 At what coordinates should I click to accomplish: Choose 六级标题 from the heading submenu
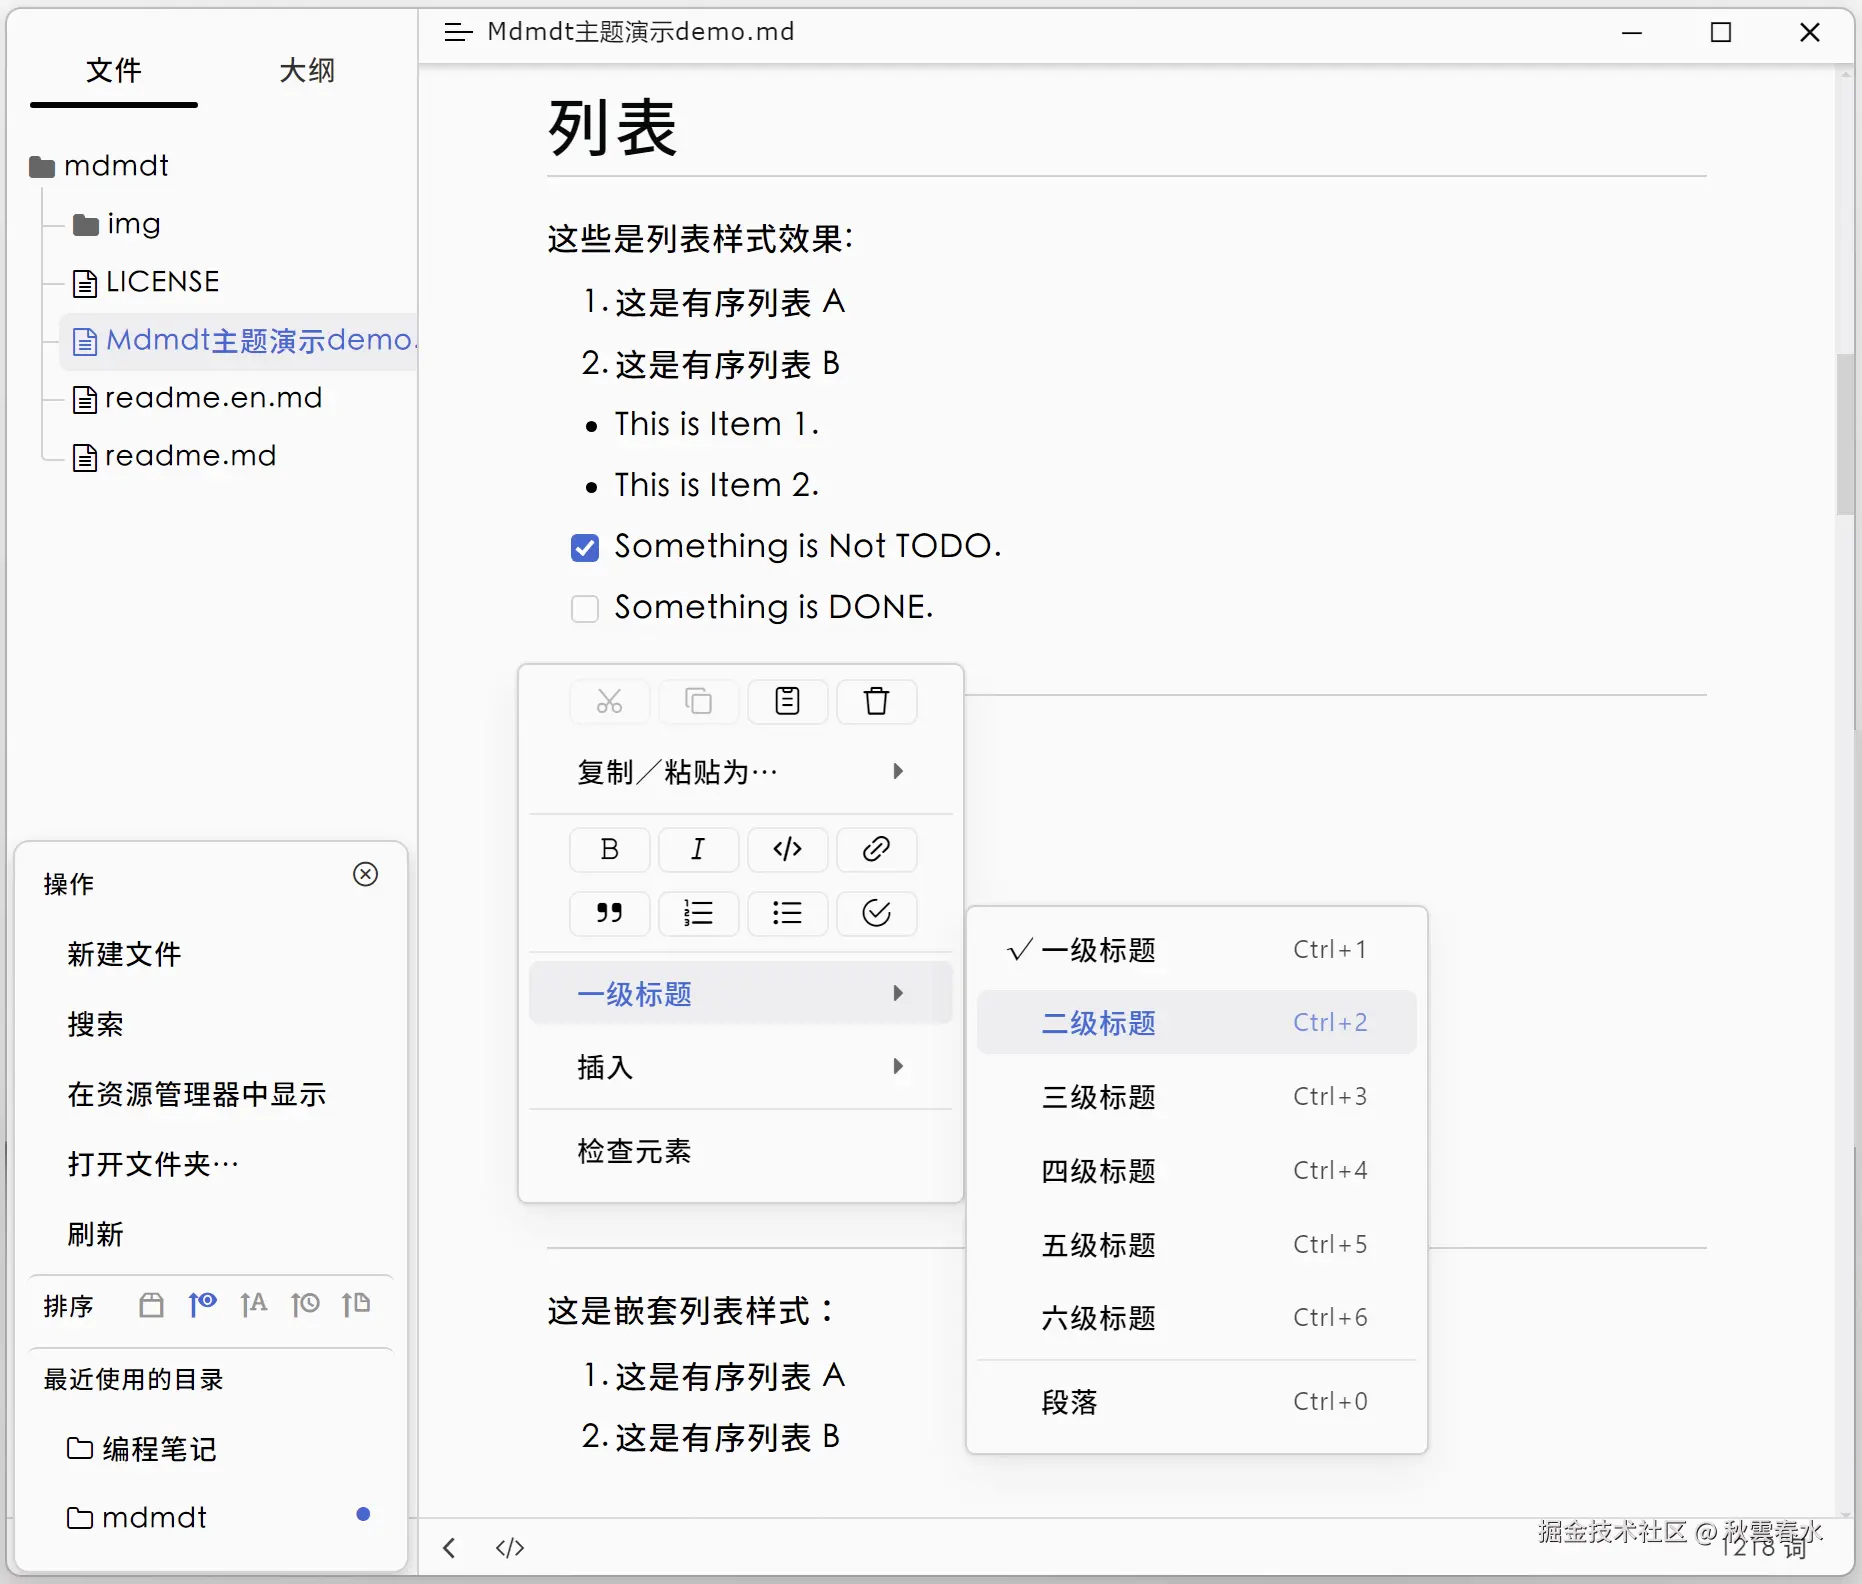click(x=1196, y=1317)
